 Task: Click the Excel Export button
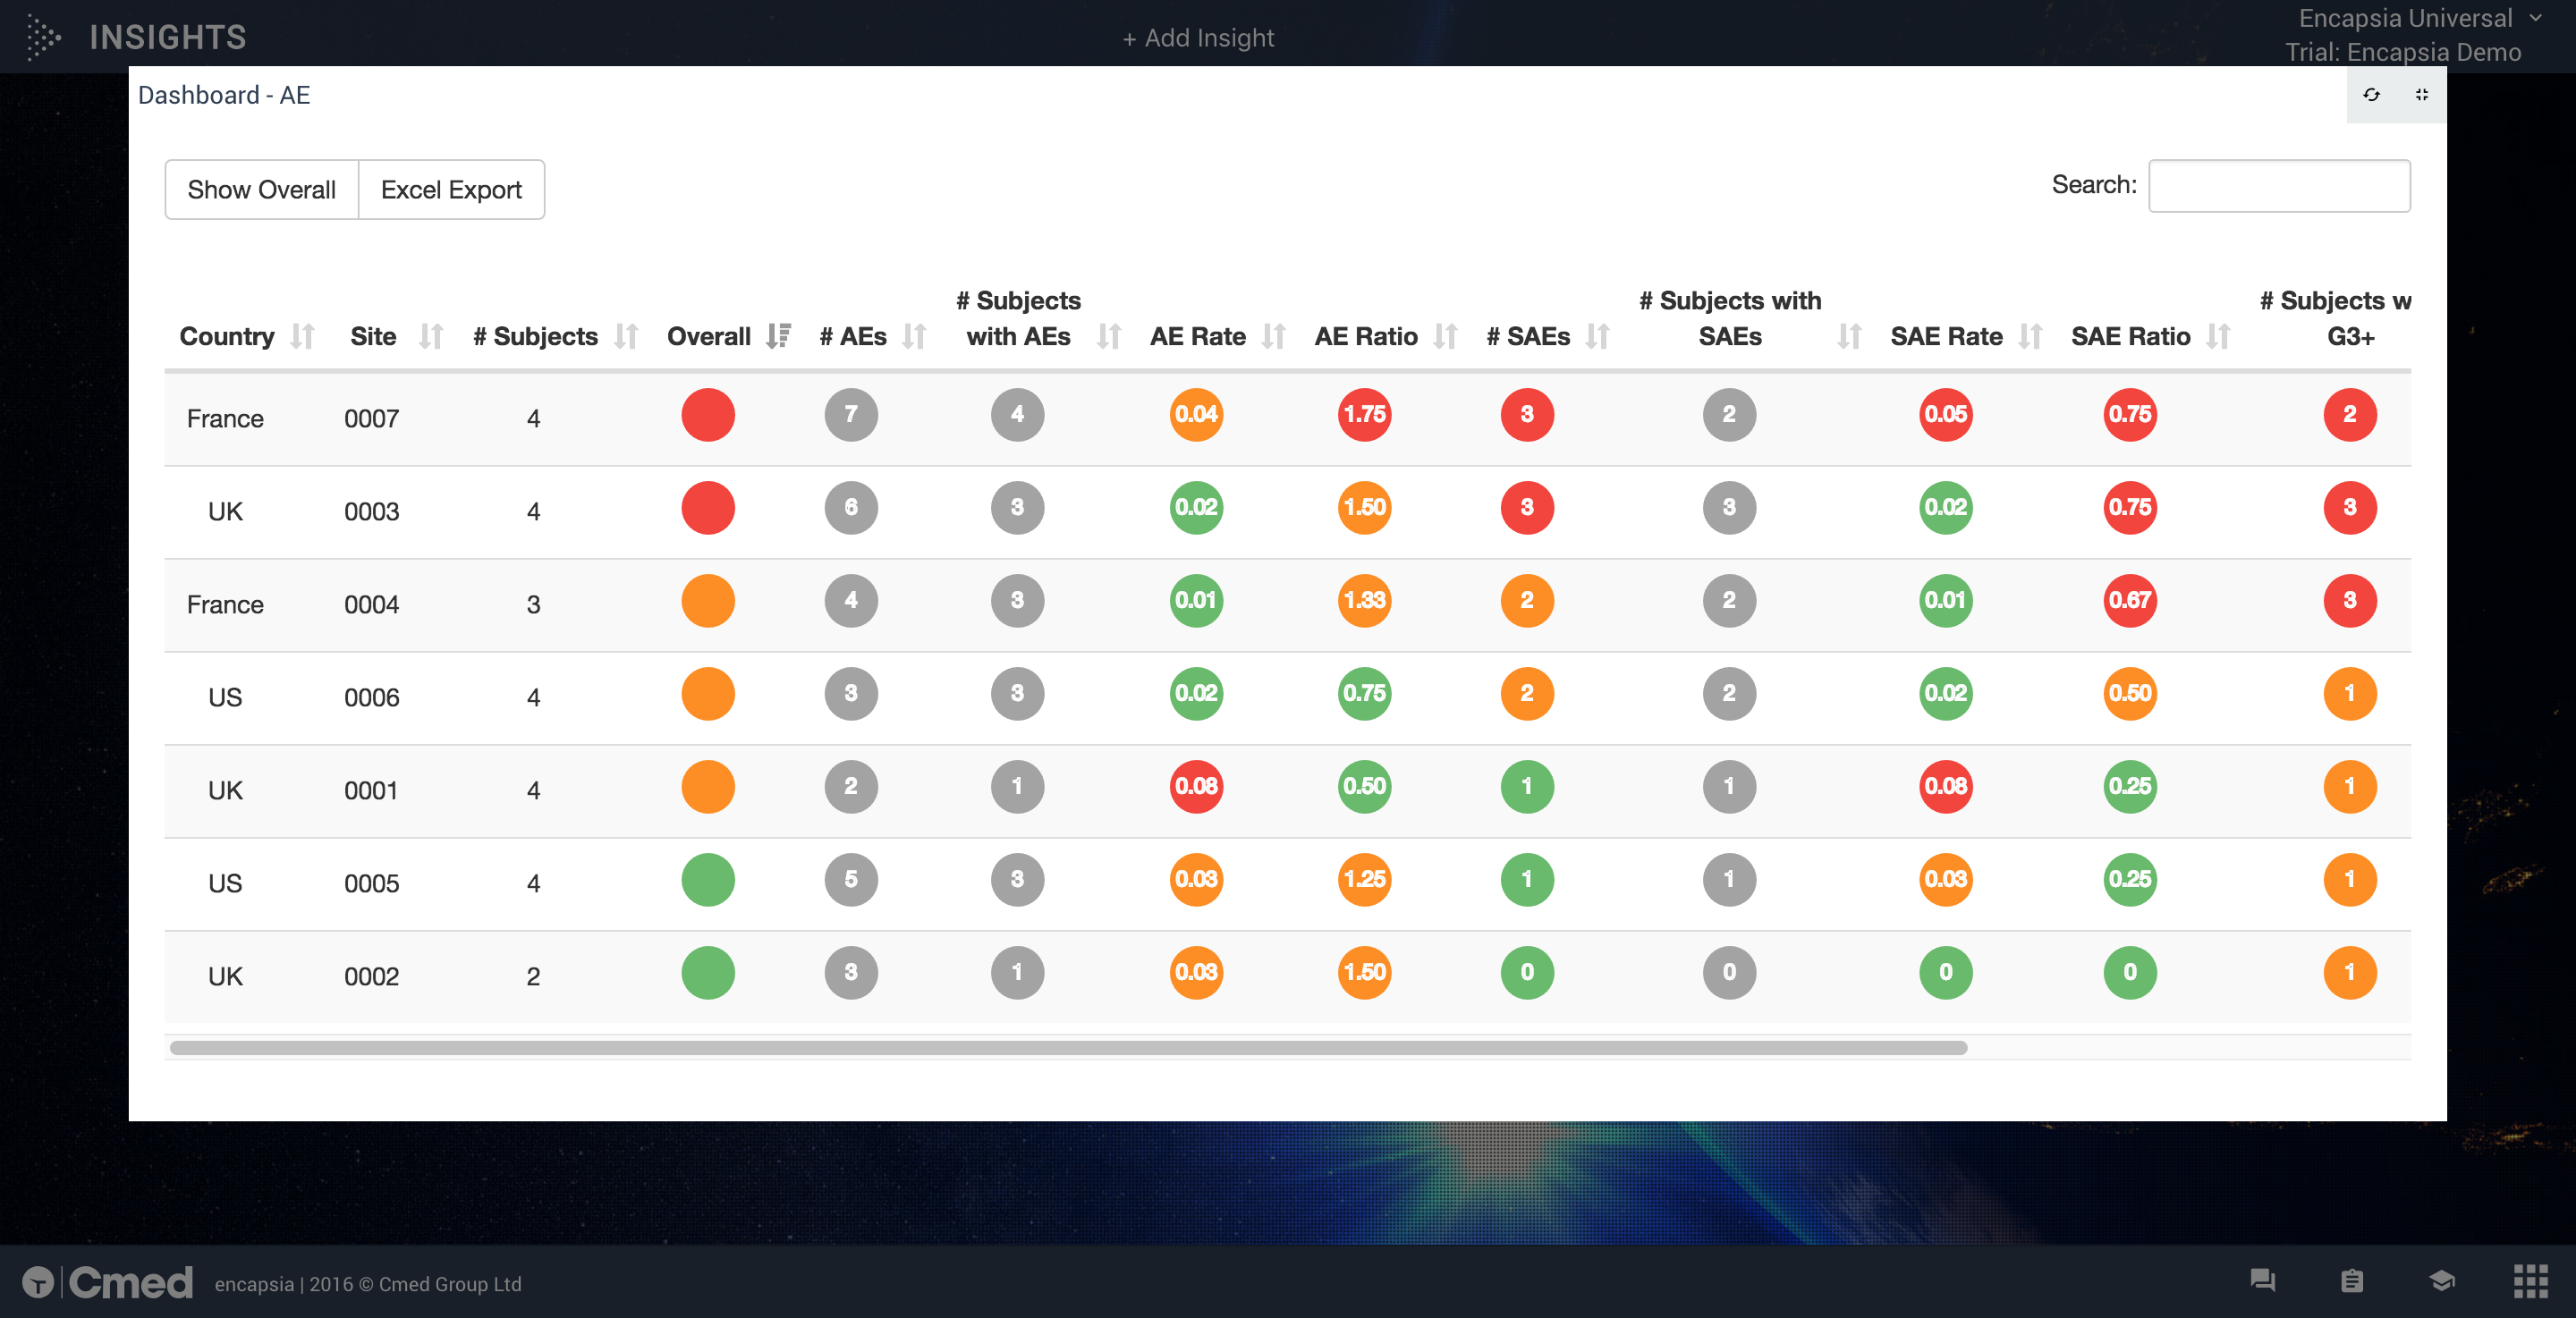click(x=451, y=190)
